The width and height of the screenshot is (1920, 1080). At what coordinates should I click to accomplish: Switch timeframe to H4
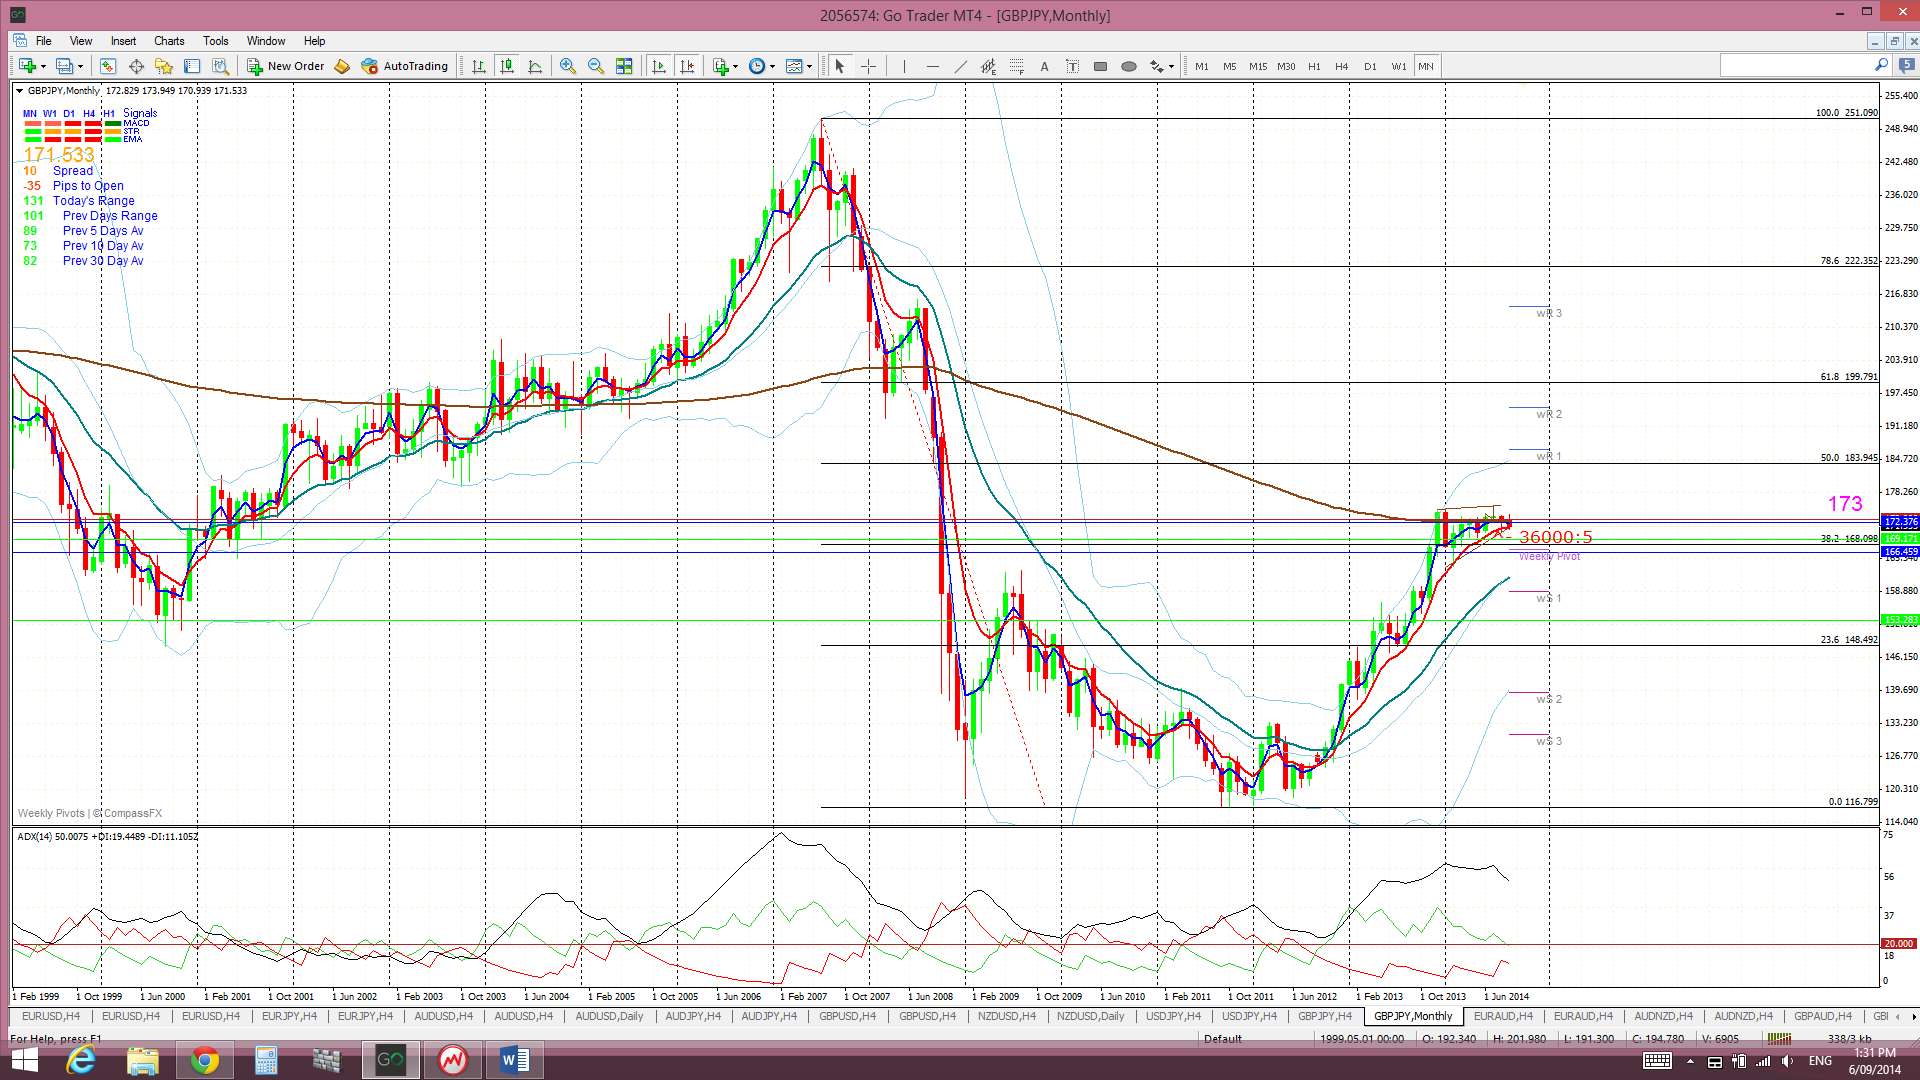click(x=1341, y=66)
